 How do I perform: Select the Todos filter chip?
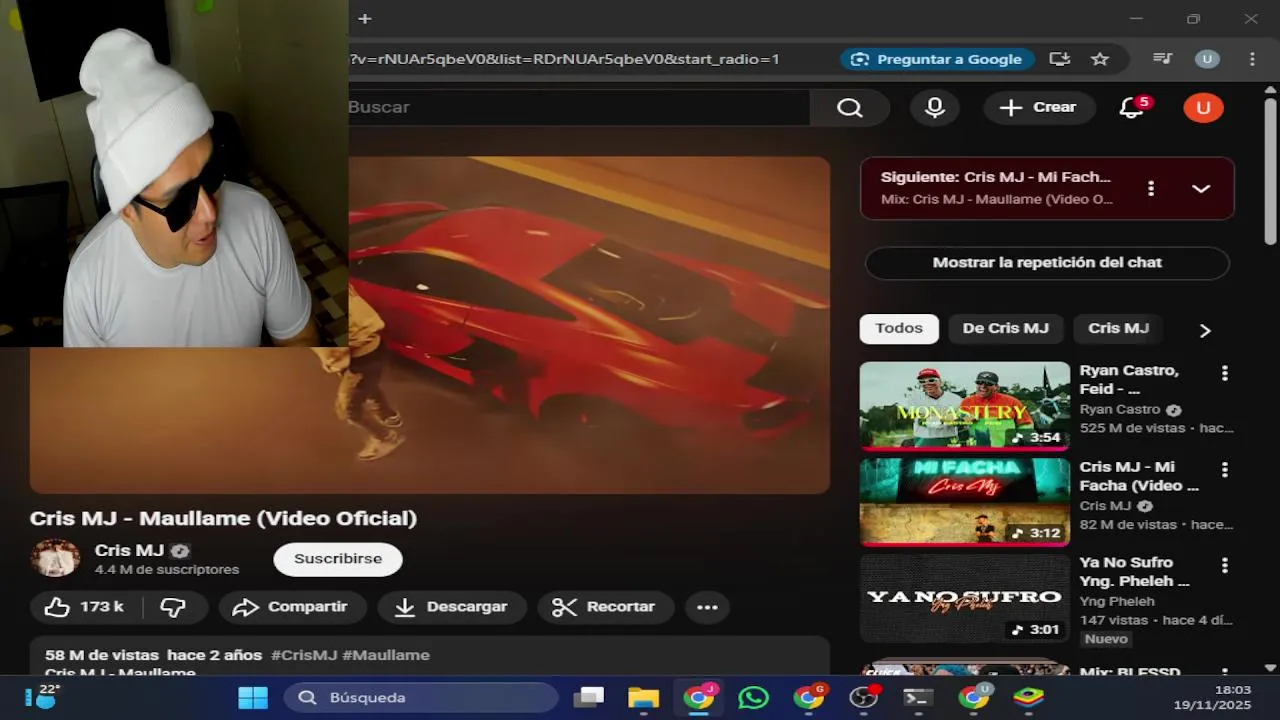[899, 329]
